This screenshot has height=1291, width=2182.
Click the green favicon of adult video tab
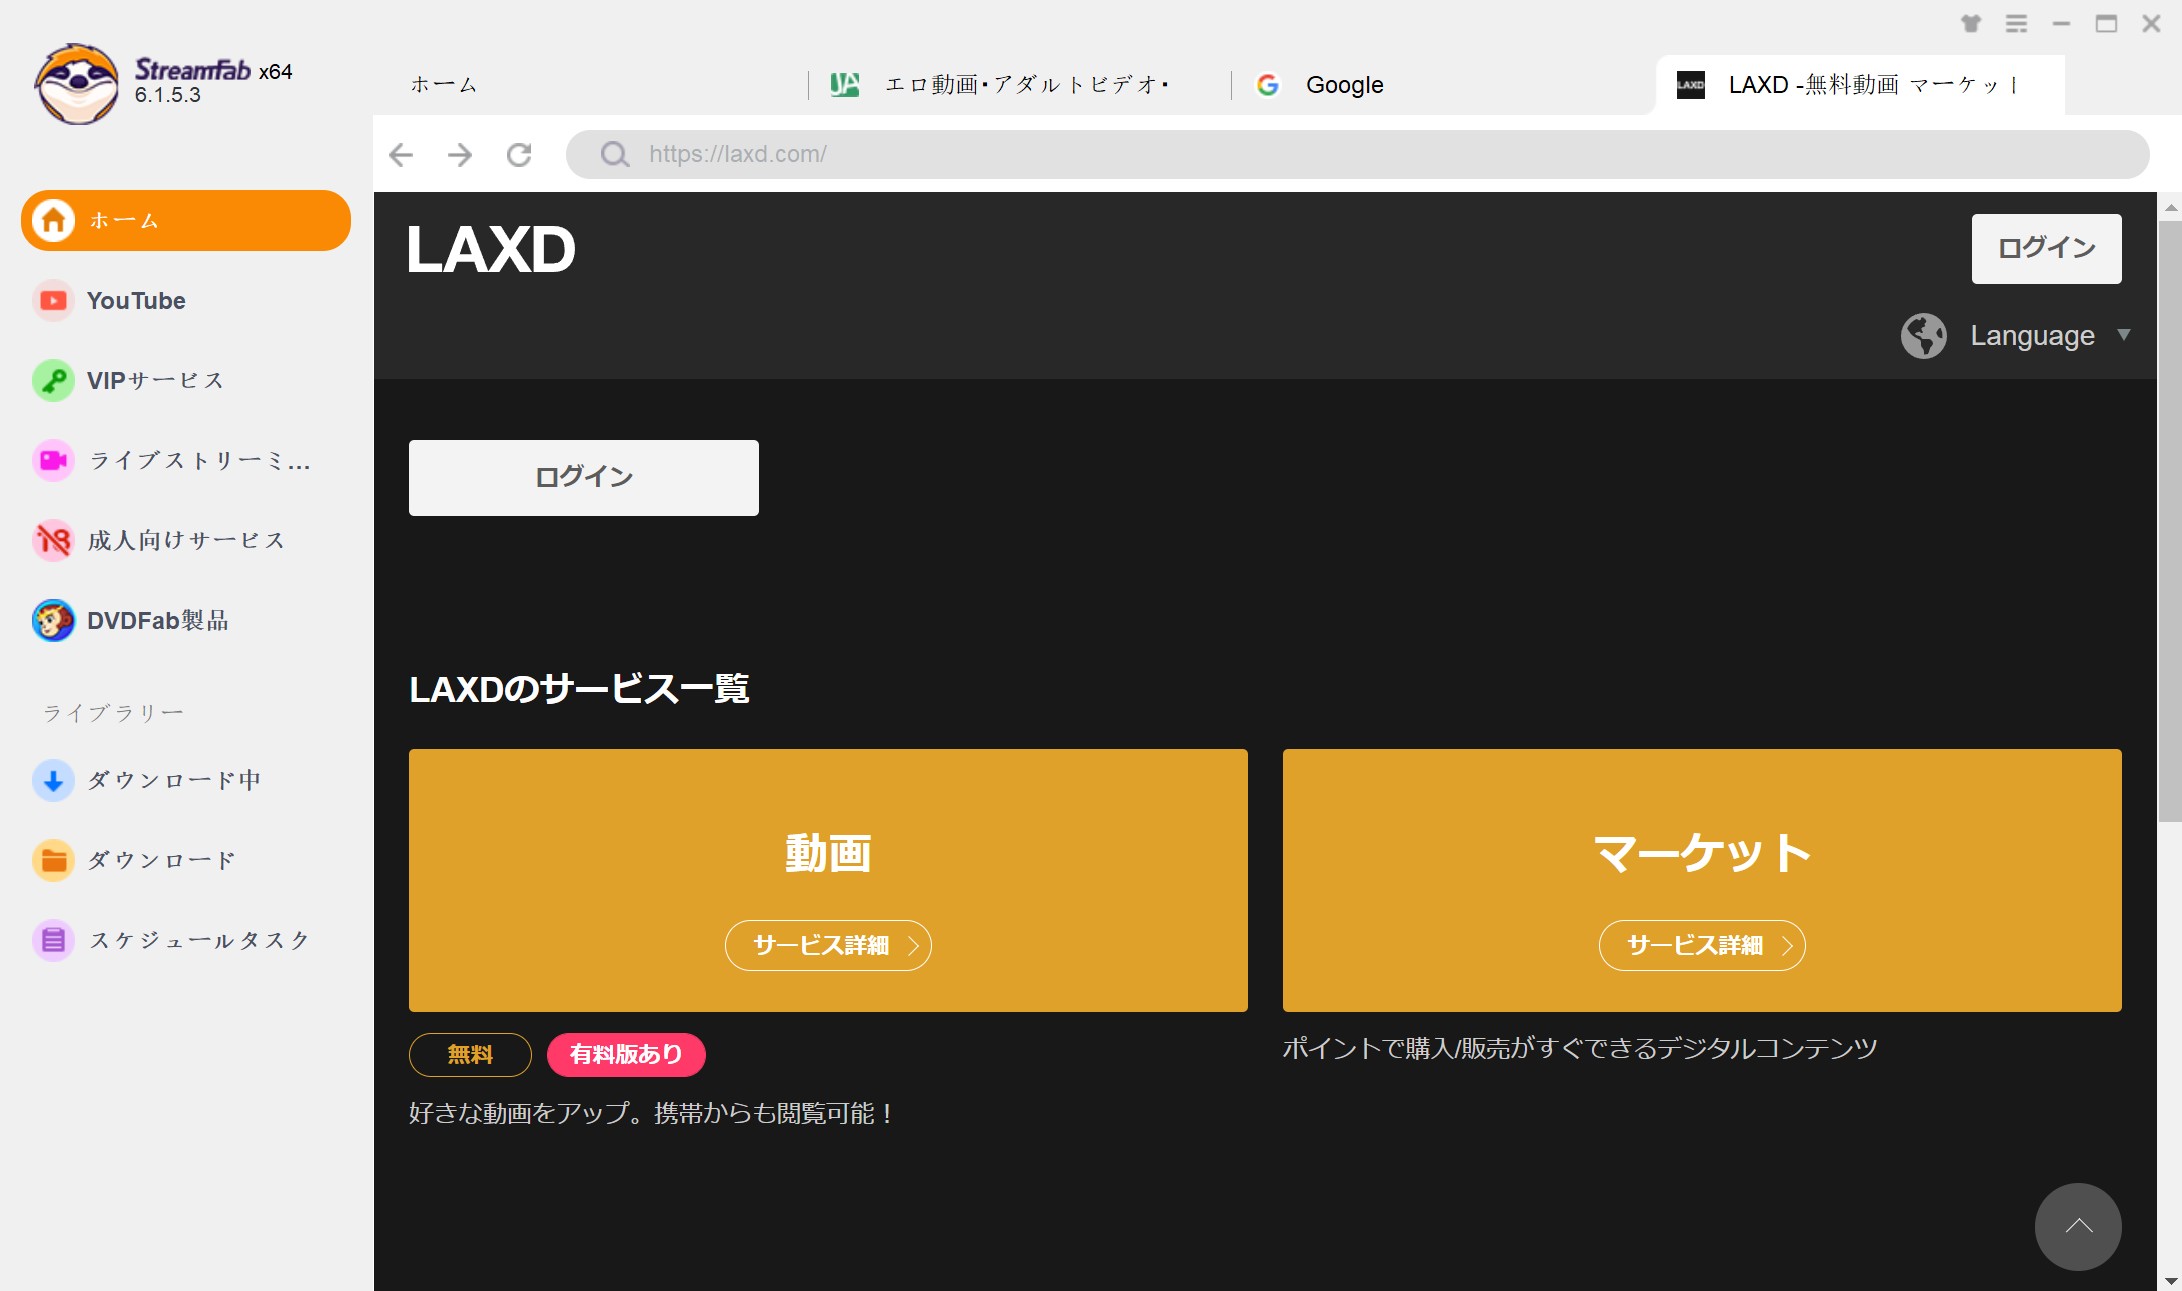(845, 85)
